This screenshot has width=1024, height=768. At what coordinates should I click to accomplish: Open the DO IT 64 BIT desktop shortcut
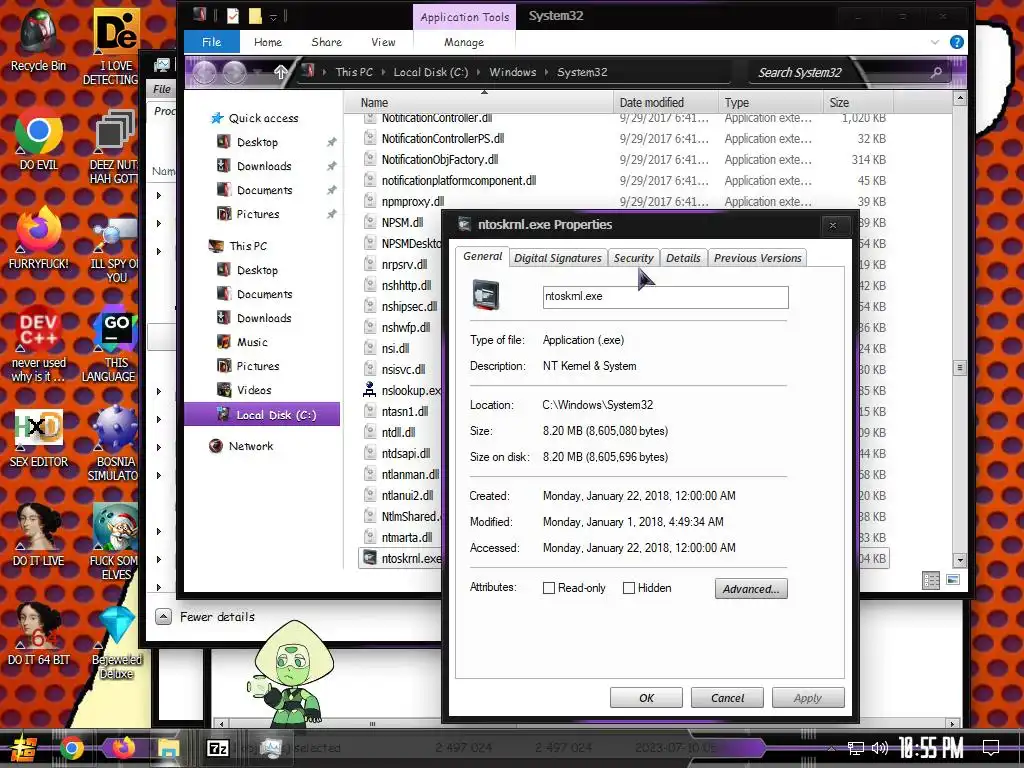[38, 635]
